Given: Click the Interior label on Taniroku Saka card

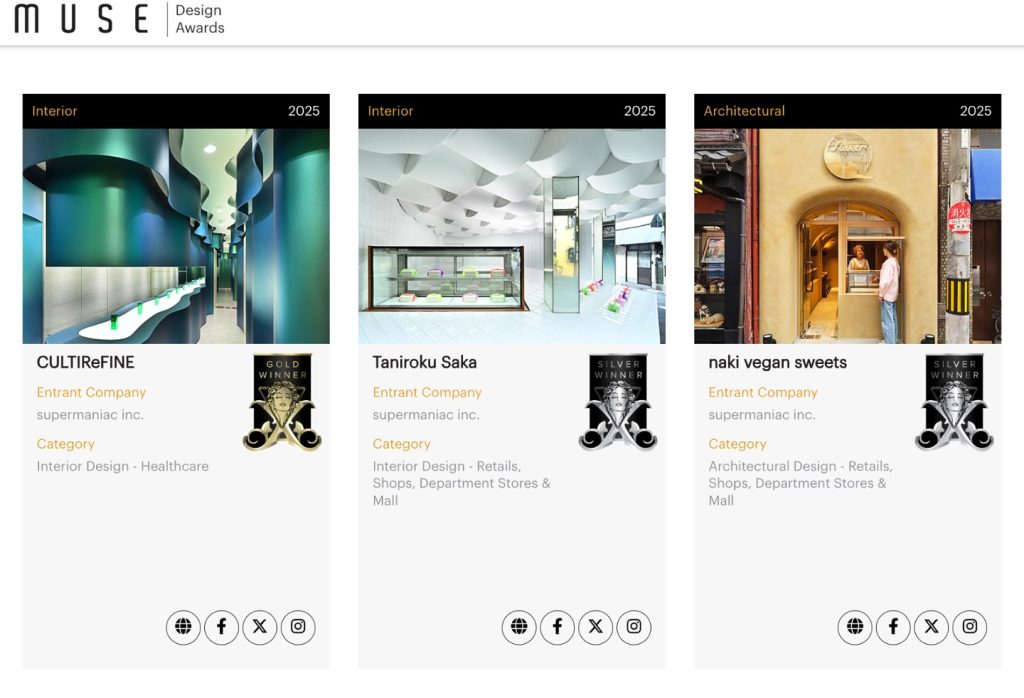Looking at the screenshot, I should point(391,111).
